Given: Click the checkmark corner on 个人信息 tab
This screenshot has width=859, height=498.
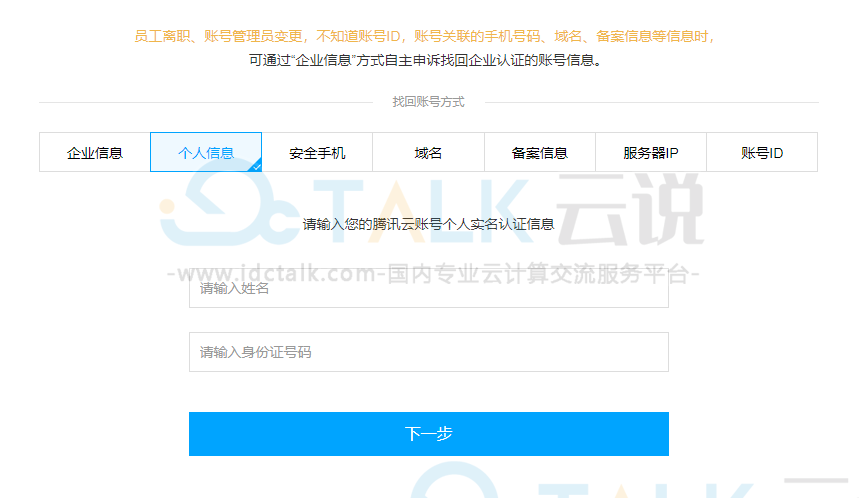Looking at the screenshot, I should tap(256, 167).
